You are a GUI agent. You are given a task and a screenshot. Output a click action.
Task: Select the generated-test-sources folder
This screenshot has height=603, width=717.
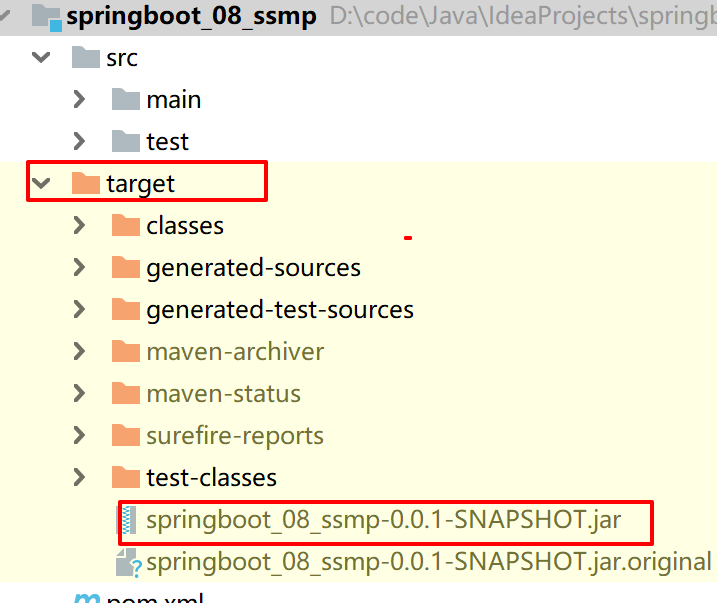tap(279, 310)
